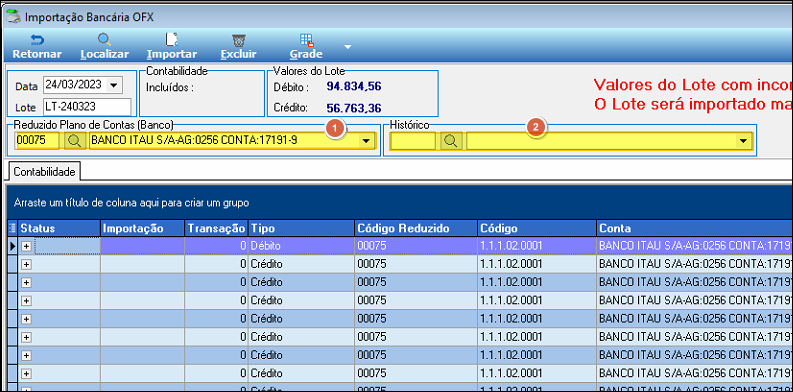The image size is (793, 392).
Task: Open the toolbar overflow arrow next to Grade
Action: click(x=347, y=47)
